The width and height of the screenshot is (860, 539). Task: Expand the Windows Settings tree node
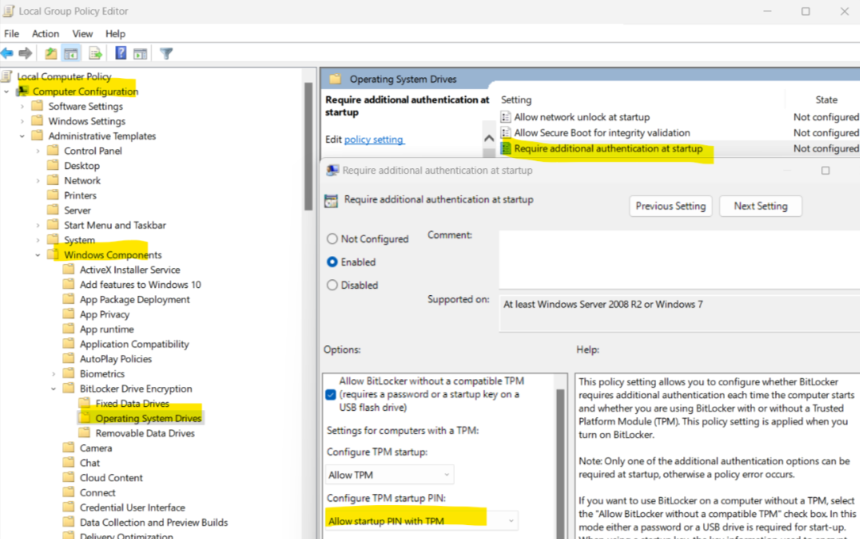click(22, 121)
